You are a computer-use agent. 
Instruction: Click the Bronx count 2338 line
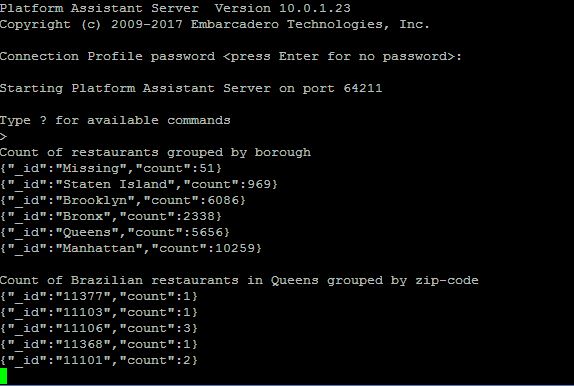click(x=111, y=216)
